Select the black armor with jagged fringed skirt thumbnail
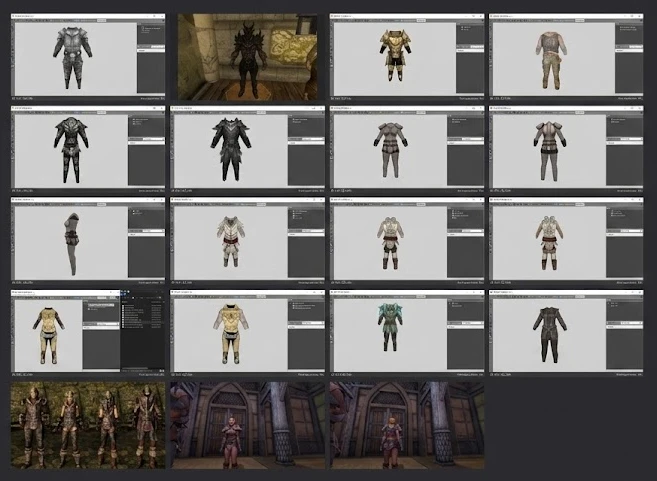Viewport: 657px width, 481px height. click(x=247, y=149)
